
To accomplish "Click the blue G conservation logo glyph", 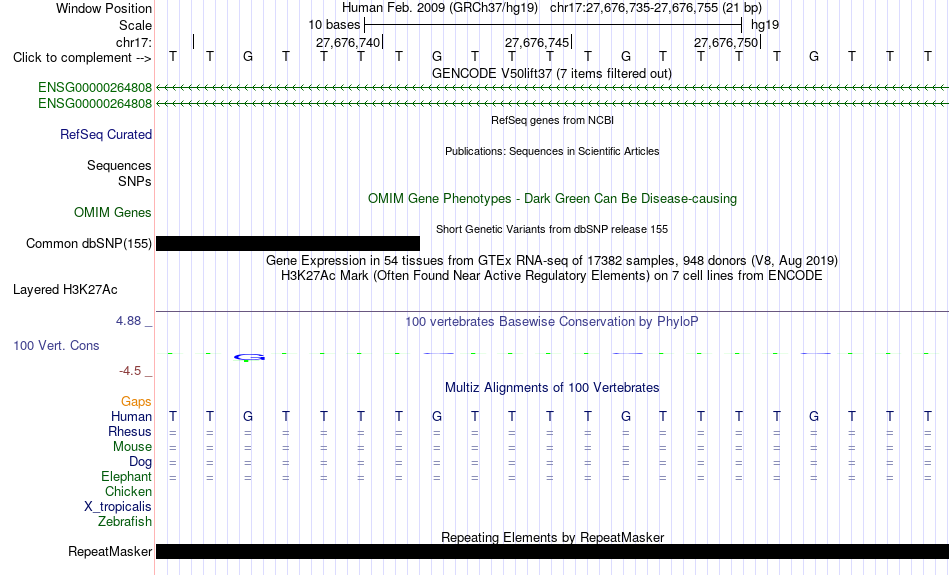I will pos(249,357).
